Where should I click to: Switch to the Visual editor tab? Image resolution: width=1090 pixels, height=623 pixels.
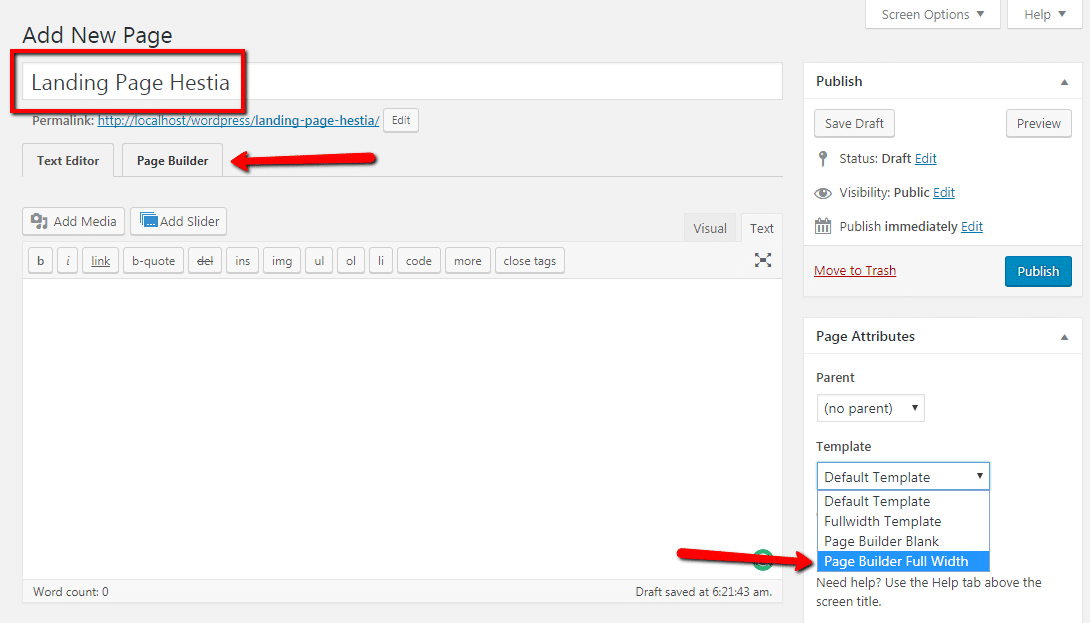pyautogui.click(x=710, y=227)
